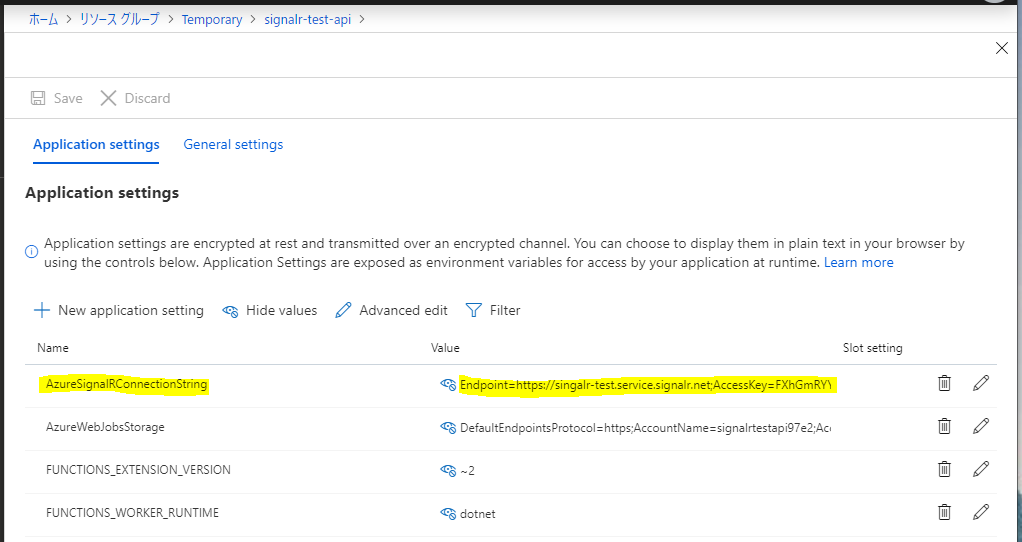Select the FUNCTIONS_EXTENSION_VERSION name
Screen dimensions: 1022x542
tap(138, 470)
